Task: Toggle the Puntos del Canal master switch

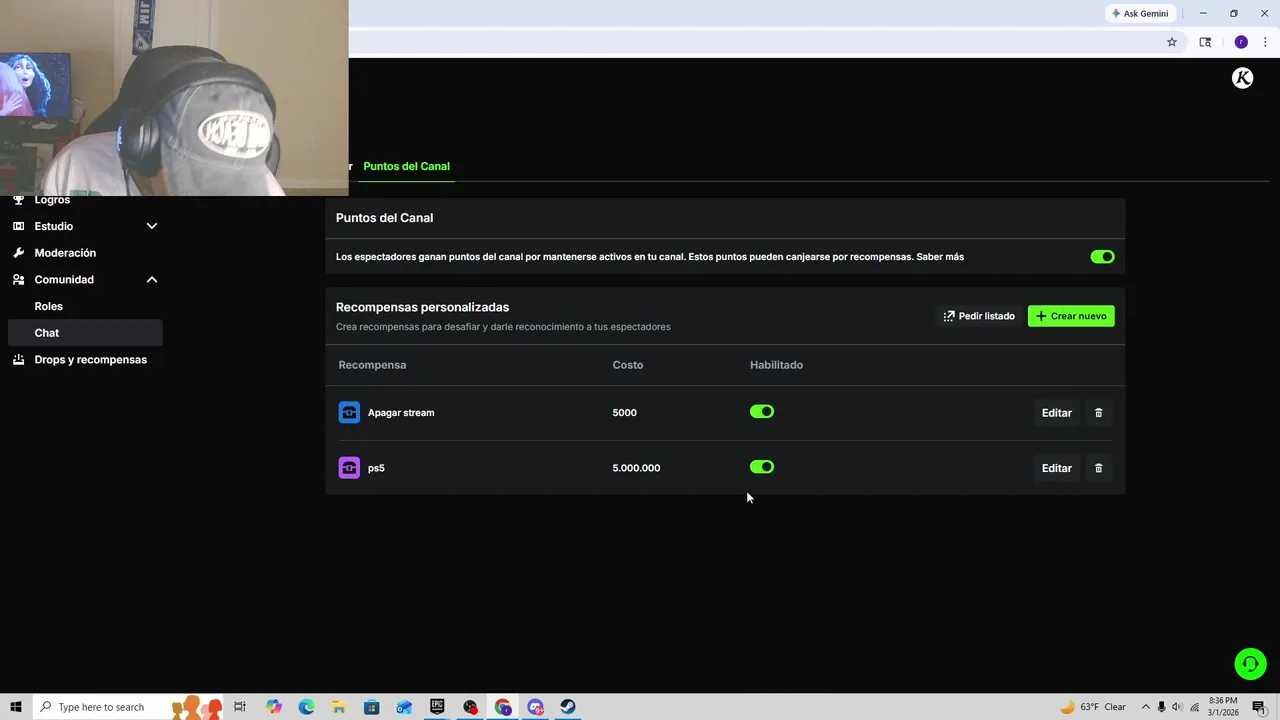Action: point(1102,257)
